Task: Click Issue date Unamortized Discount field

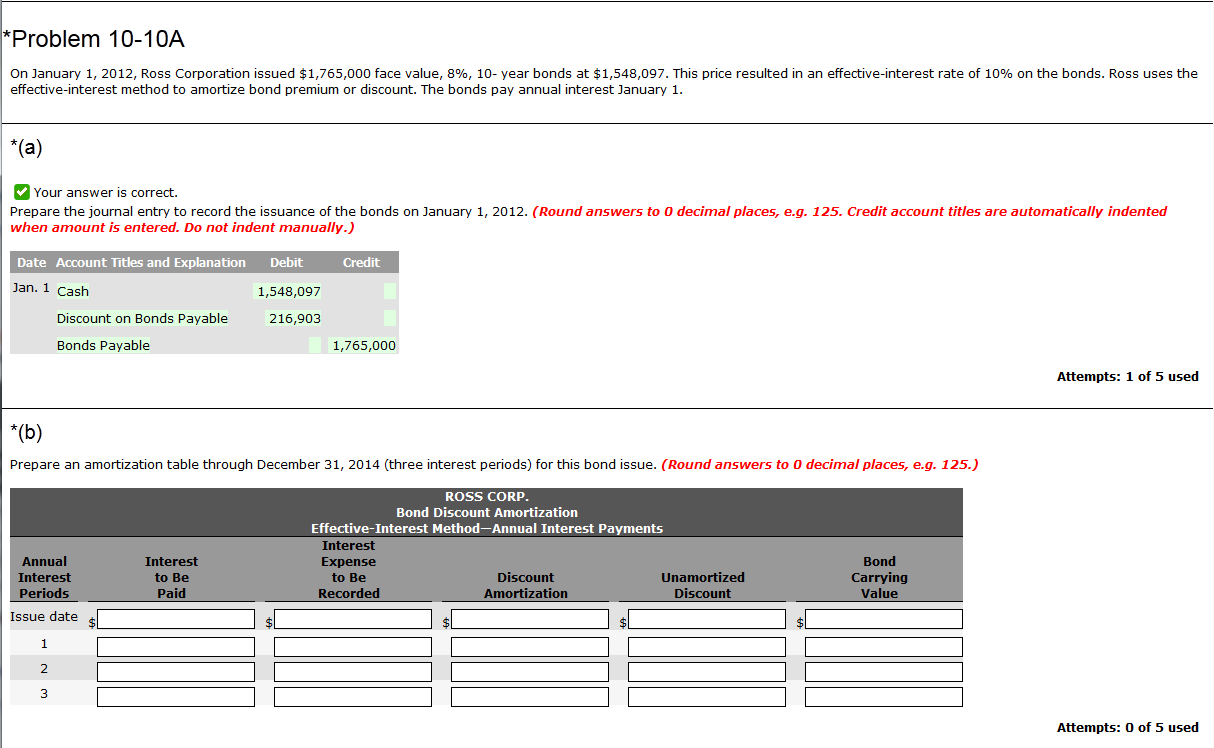Action: click(x=707, y=620)
